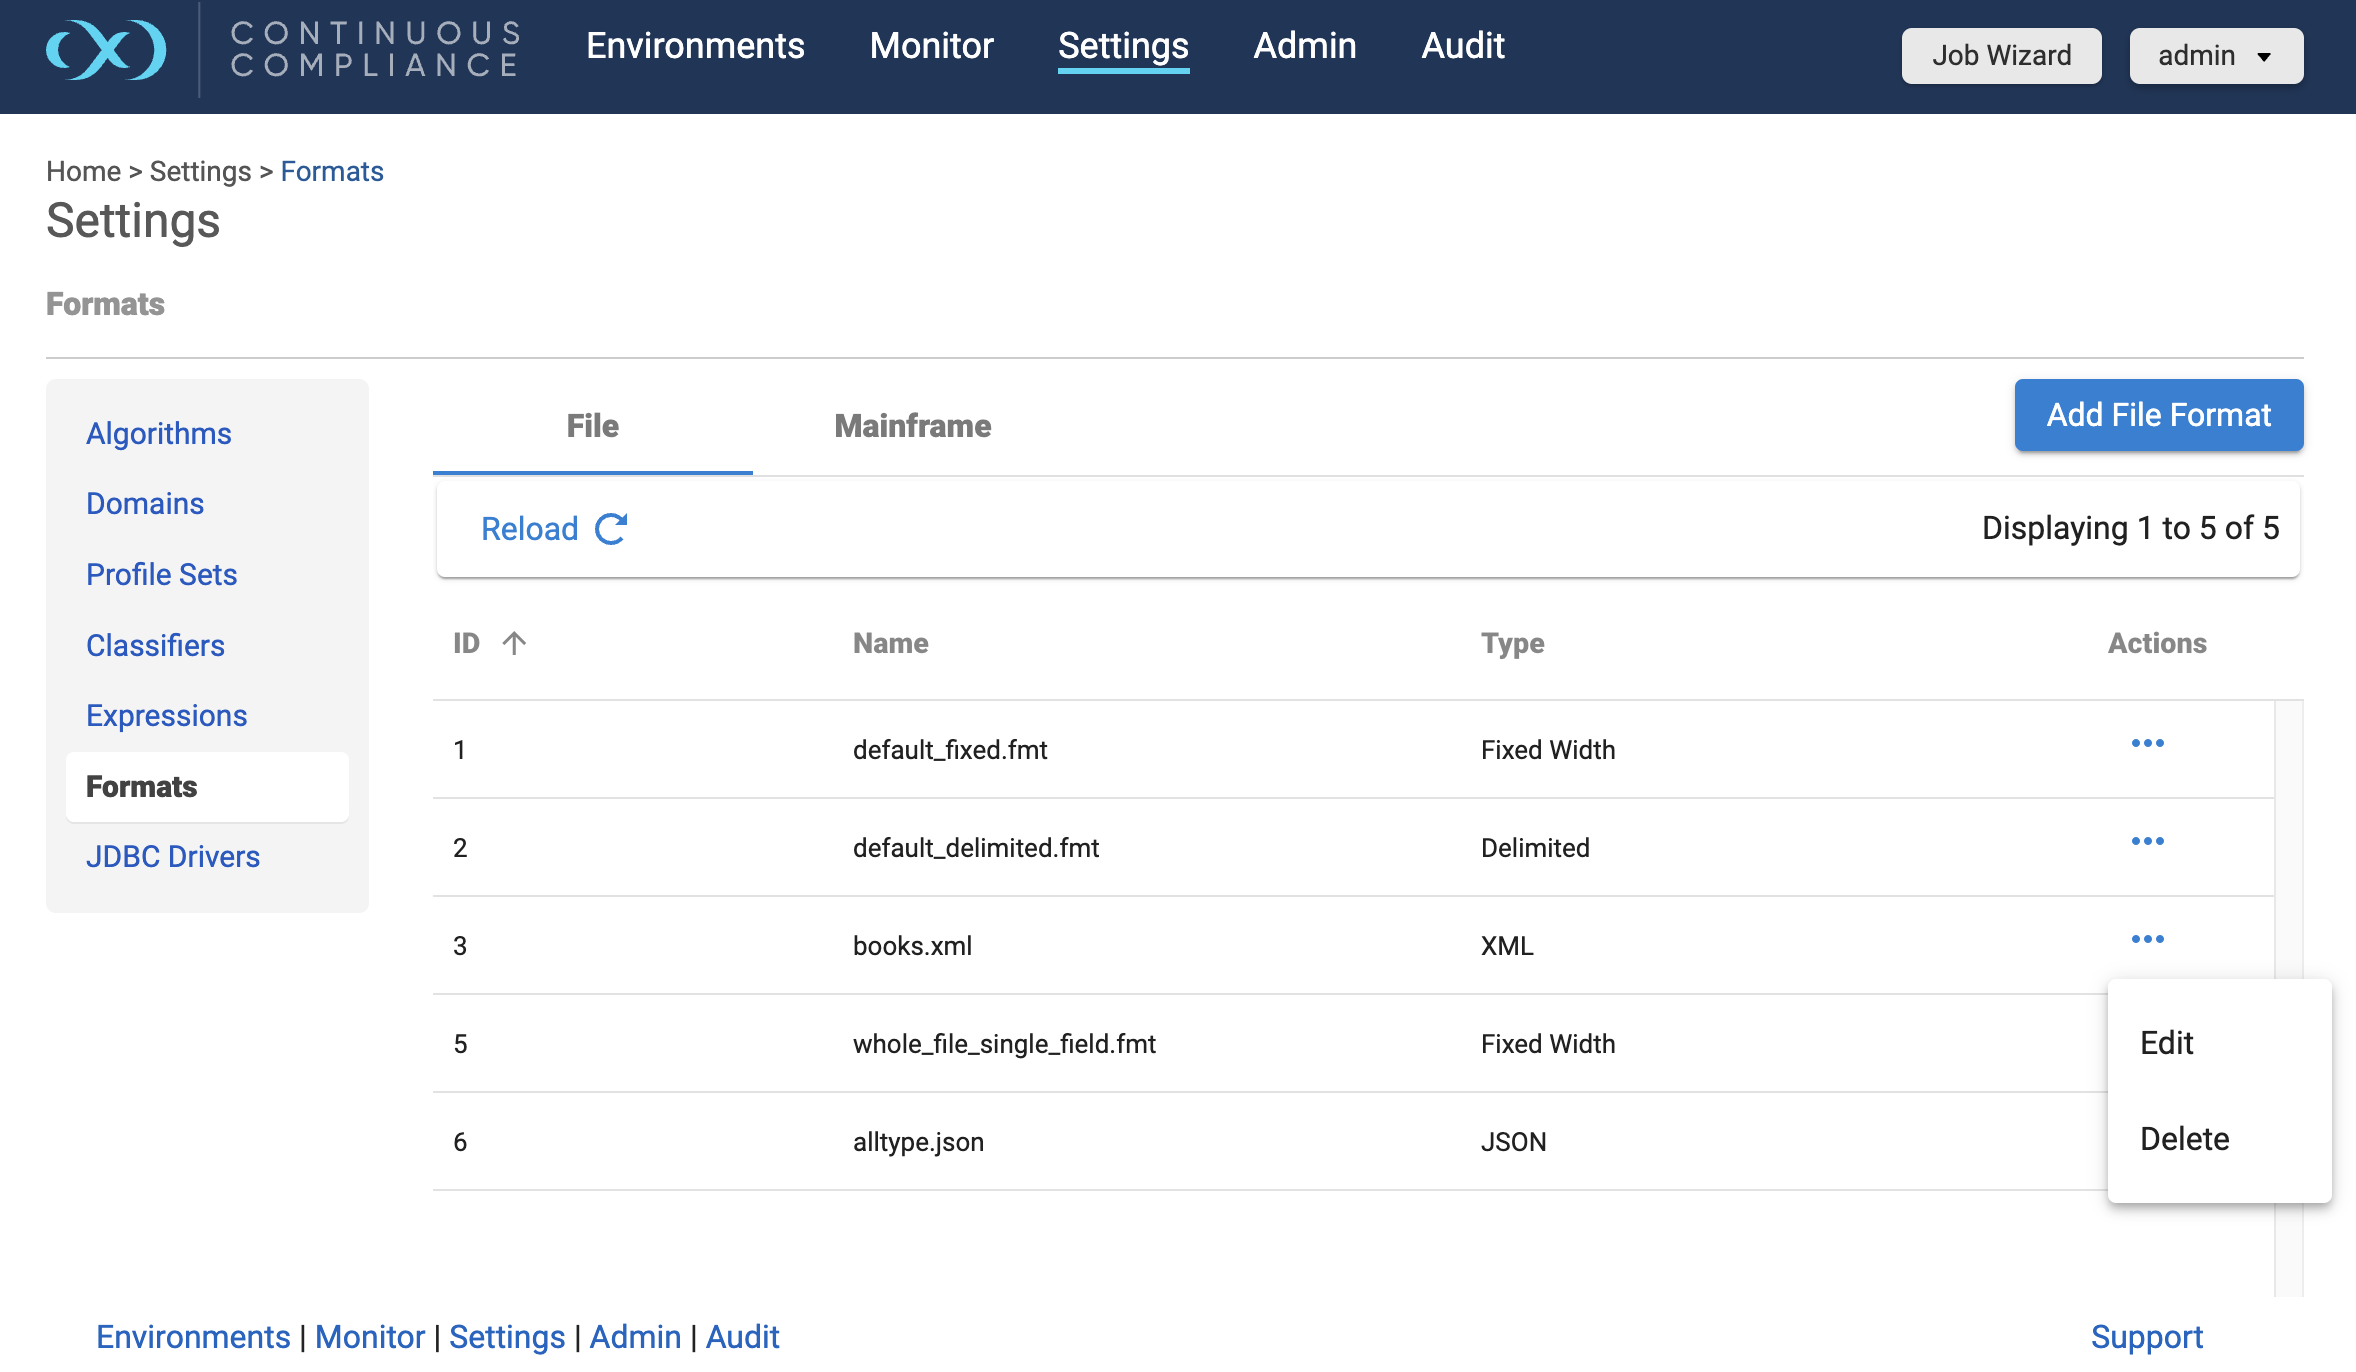Image resolution: width=2356 pixels, height=1372 pixels.
Task: Click the ID sort ascending arrow
Action: click(514, 643)
